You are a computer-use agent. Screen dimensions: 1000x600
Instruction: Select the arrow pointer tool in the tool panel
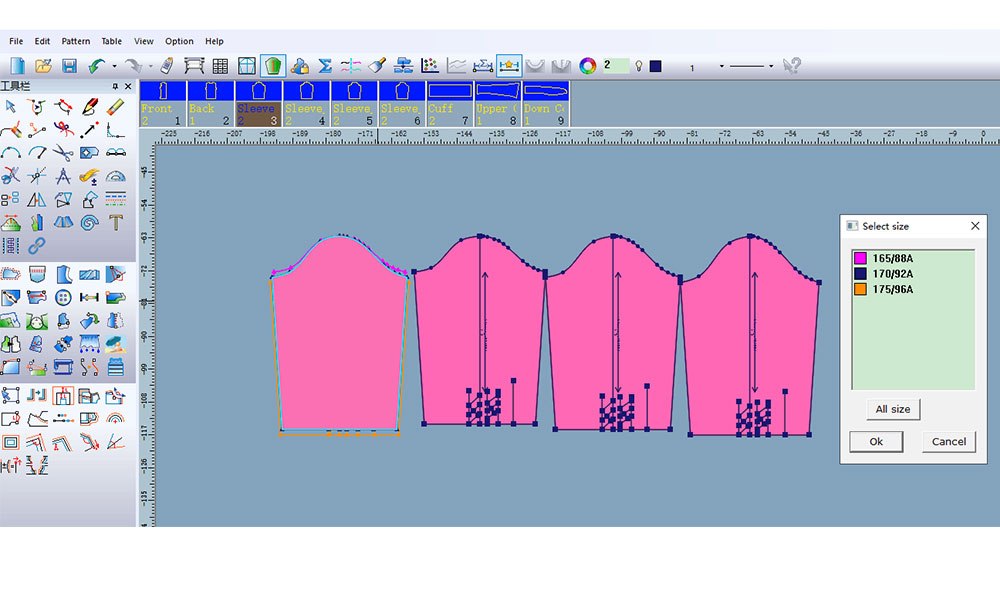click(10, 107)
